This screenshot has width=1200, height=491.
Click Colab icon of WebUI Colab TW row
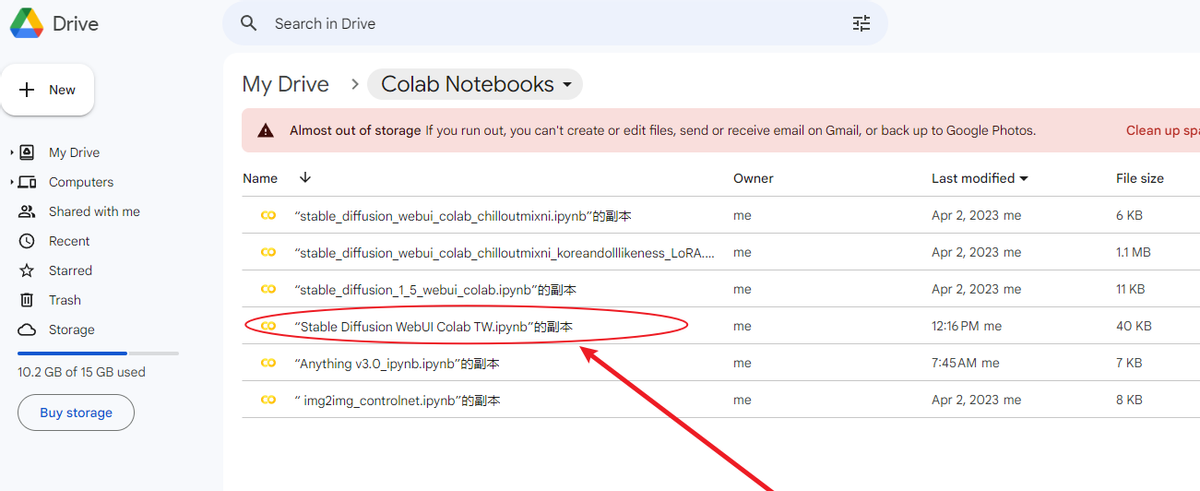[268, 326]
